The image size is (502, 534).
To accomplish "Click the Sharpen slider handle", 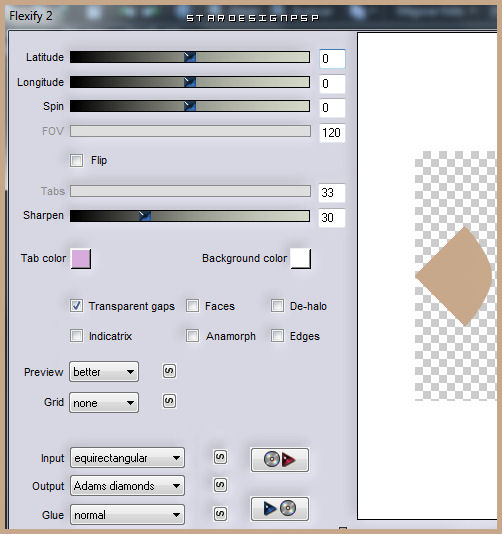I will coord(145,216).
